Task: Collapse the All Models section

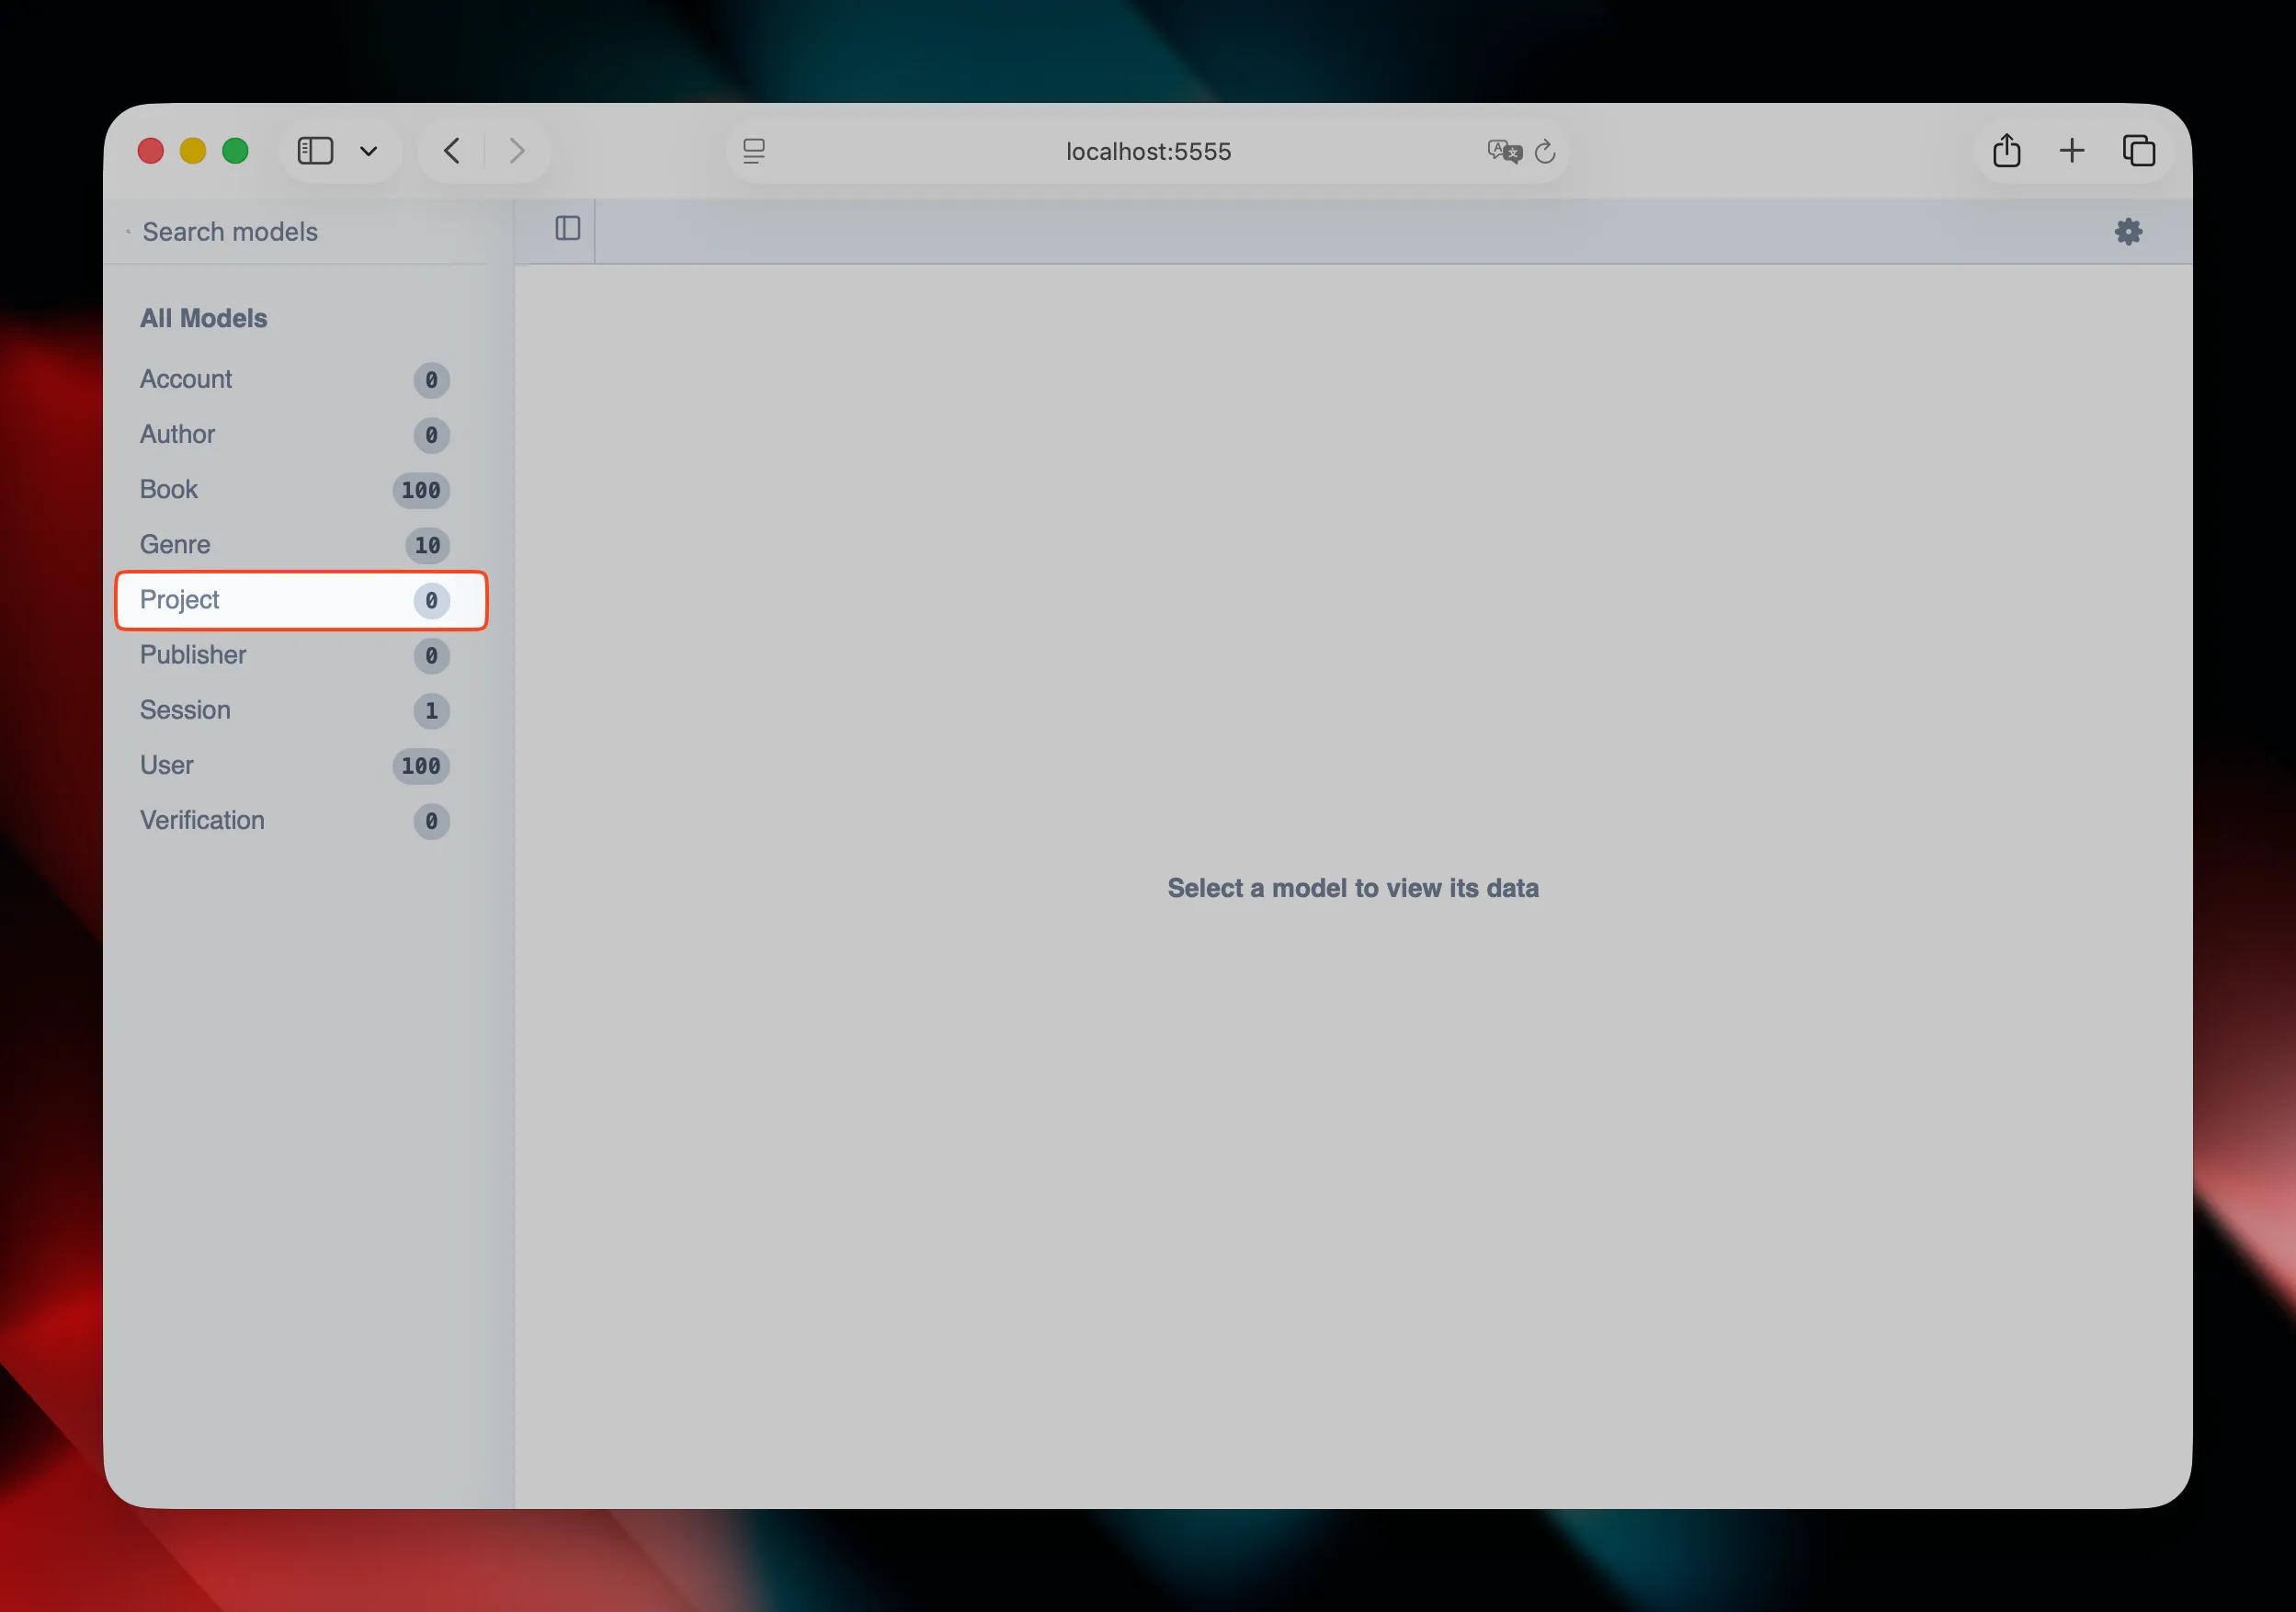Action: pos(203,318)
